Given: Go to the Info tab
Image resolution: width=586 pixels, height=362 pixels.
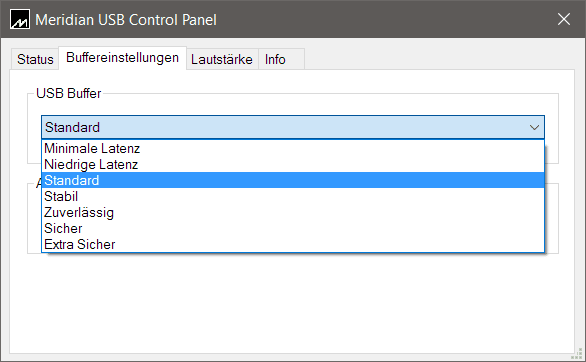Looking at the screenshot, I should [275, 59].
